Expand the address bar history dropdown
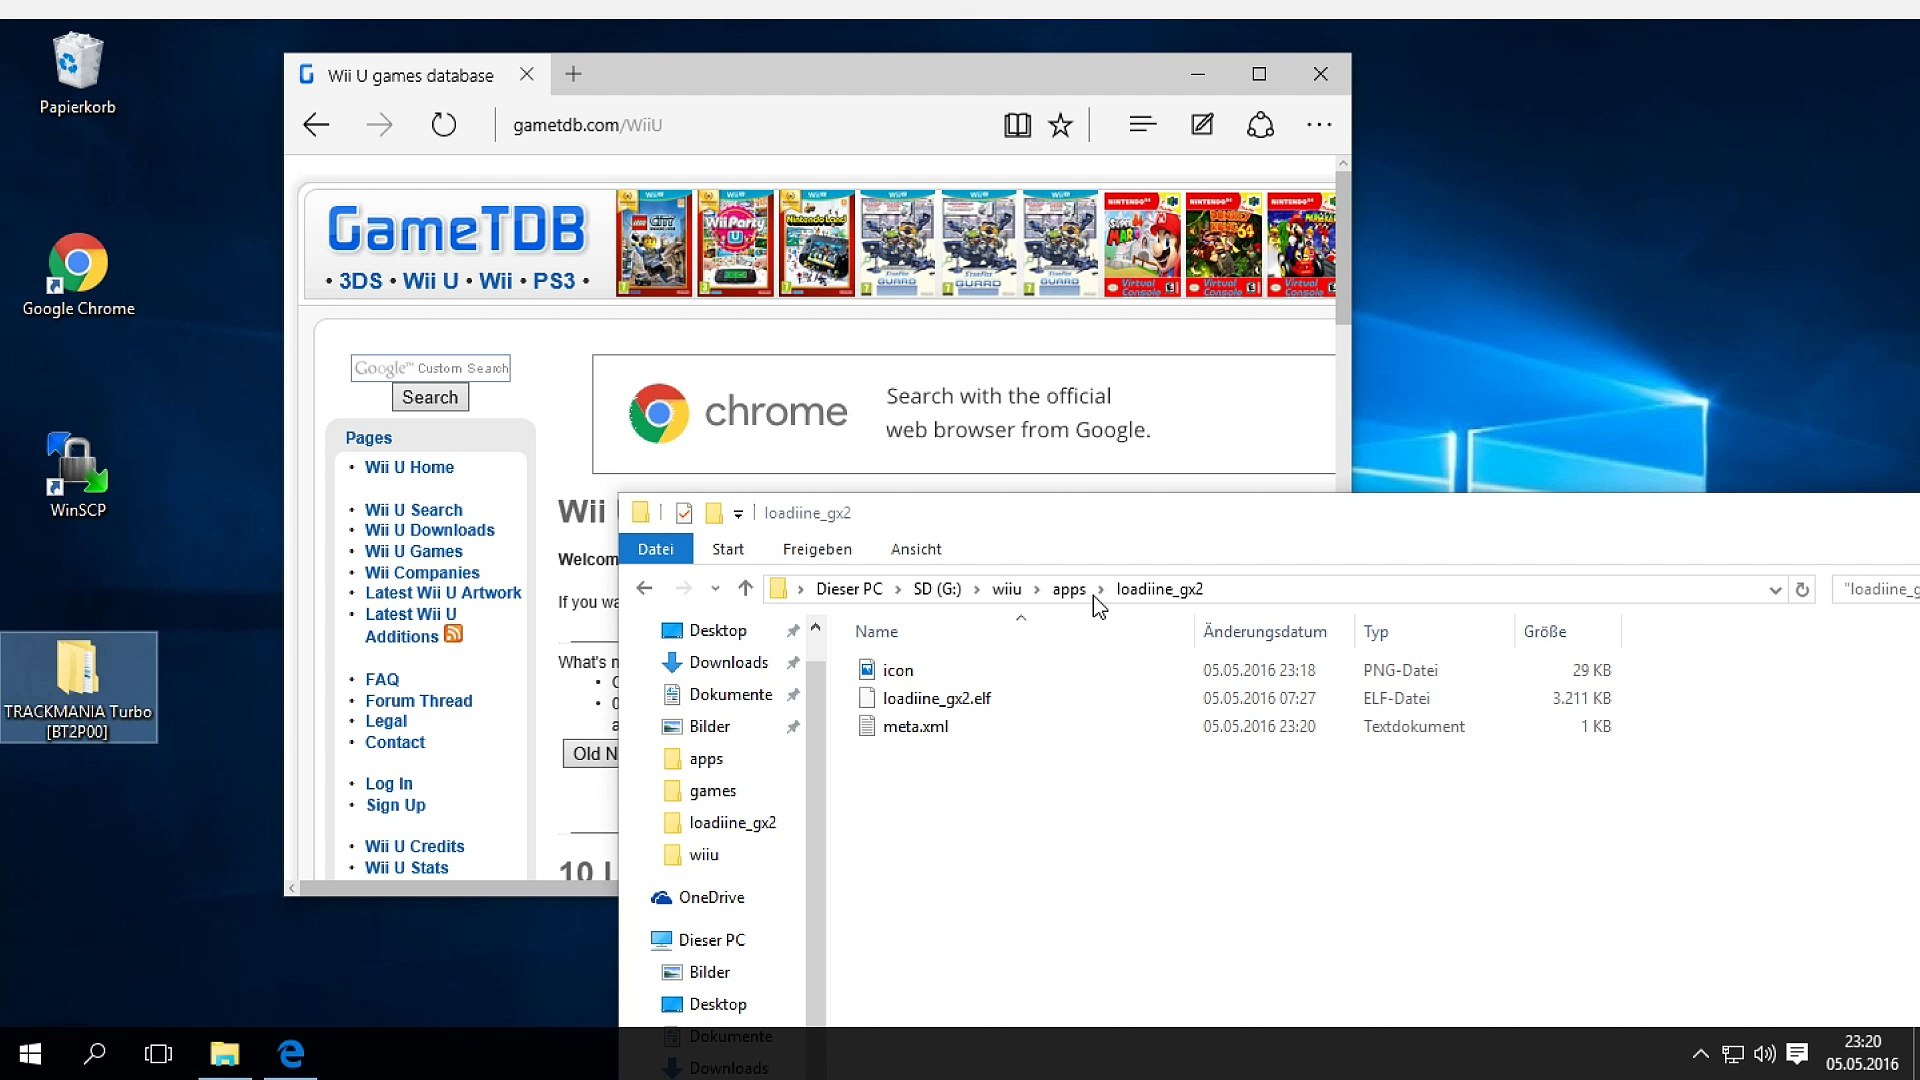1920x1080 pixels. click(x=1775, y=589)
